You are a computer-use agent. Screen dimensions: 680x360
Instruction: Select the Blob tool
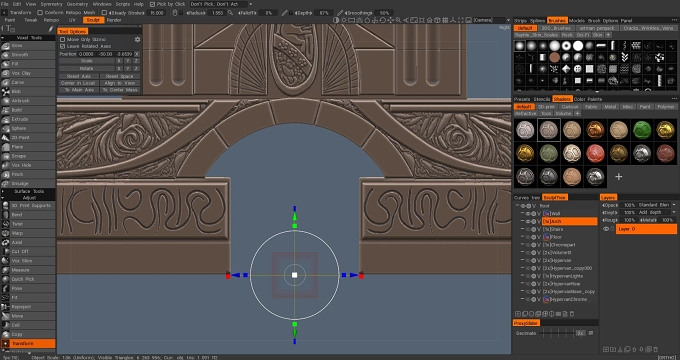click(x=28, y=92)
